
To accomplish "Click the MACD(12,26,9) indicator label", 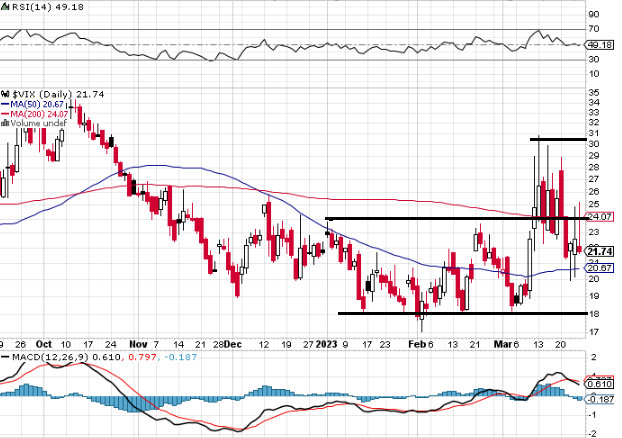I will [x=45, y=356].
